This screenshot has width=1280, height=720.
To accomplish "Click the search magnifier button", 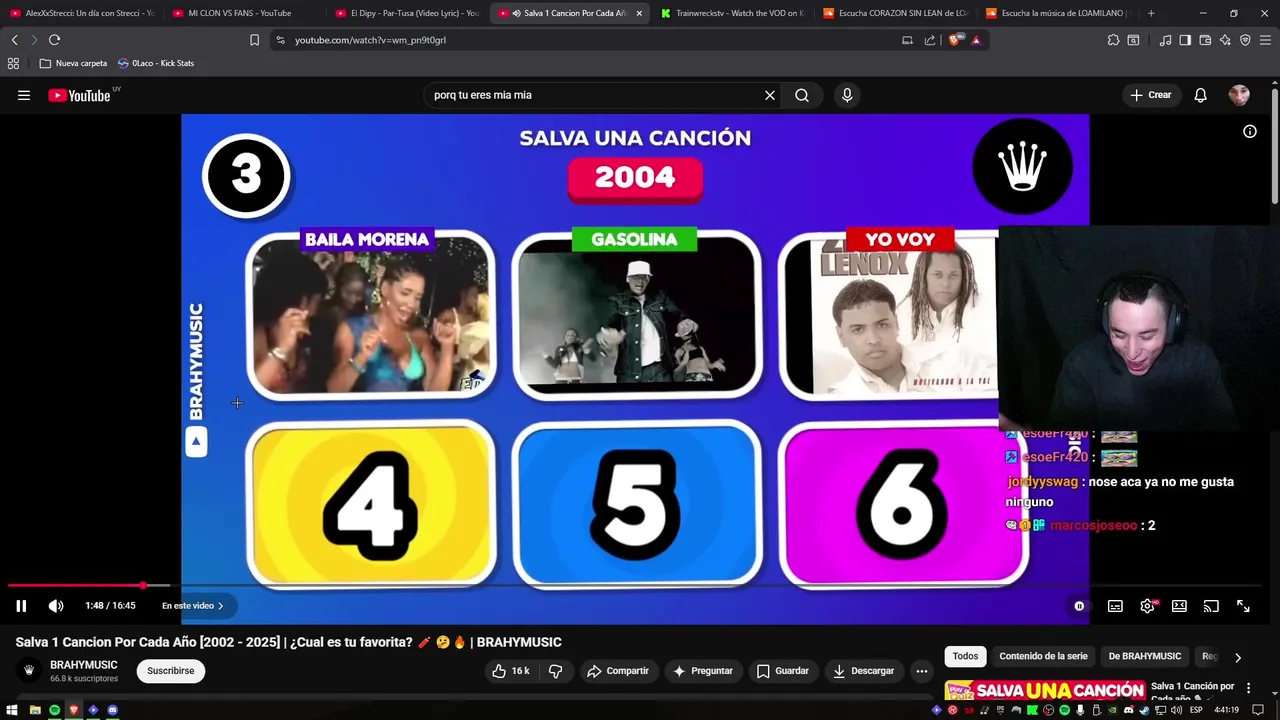I will (802, 95).
